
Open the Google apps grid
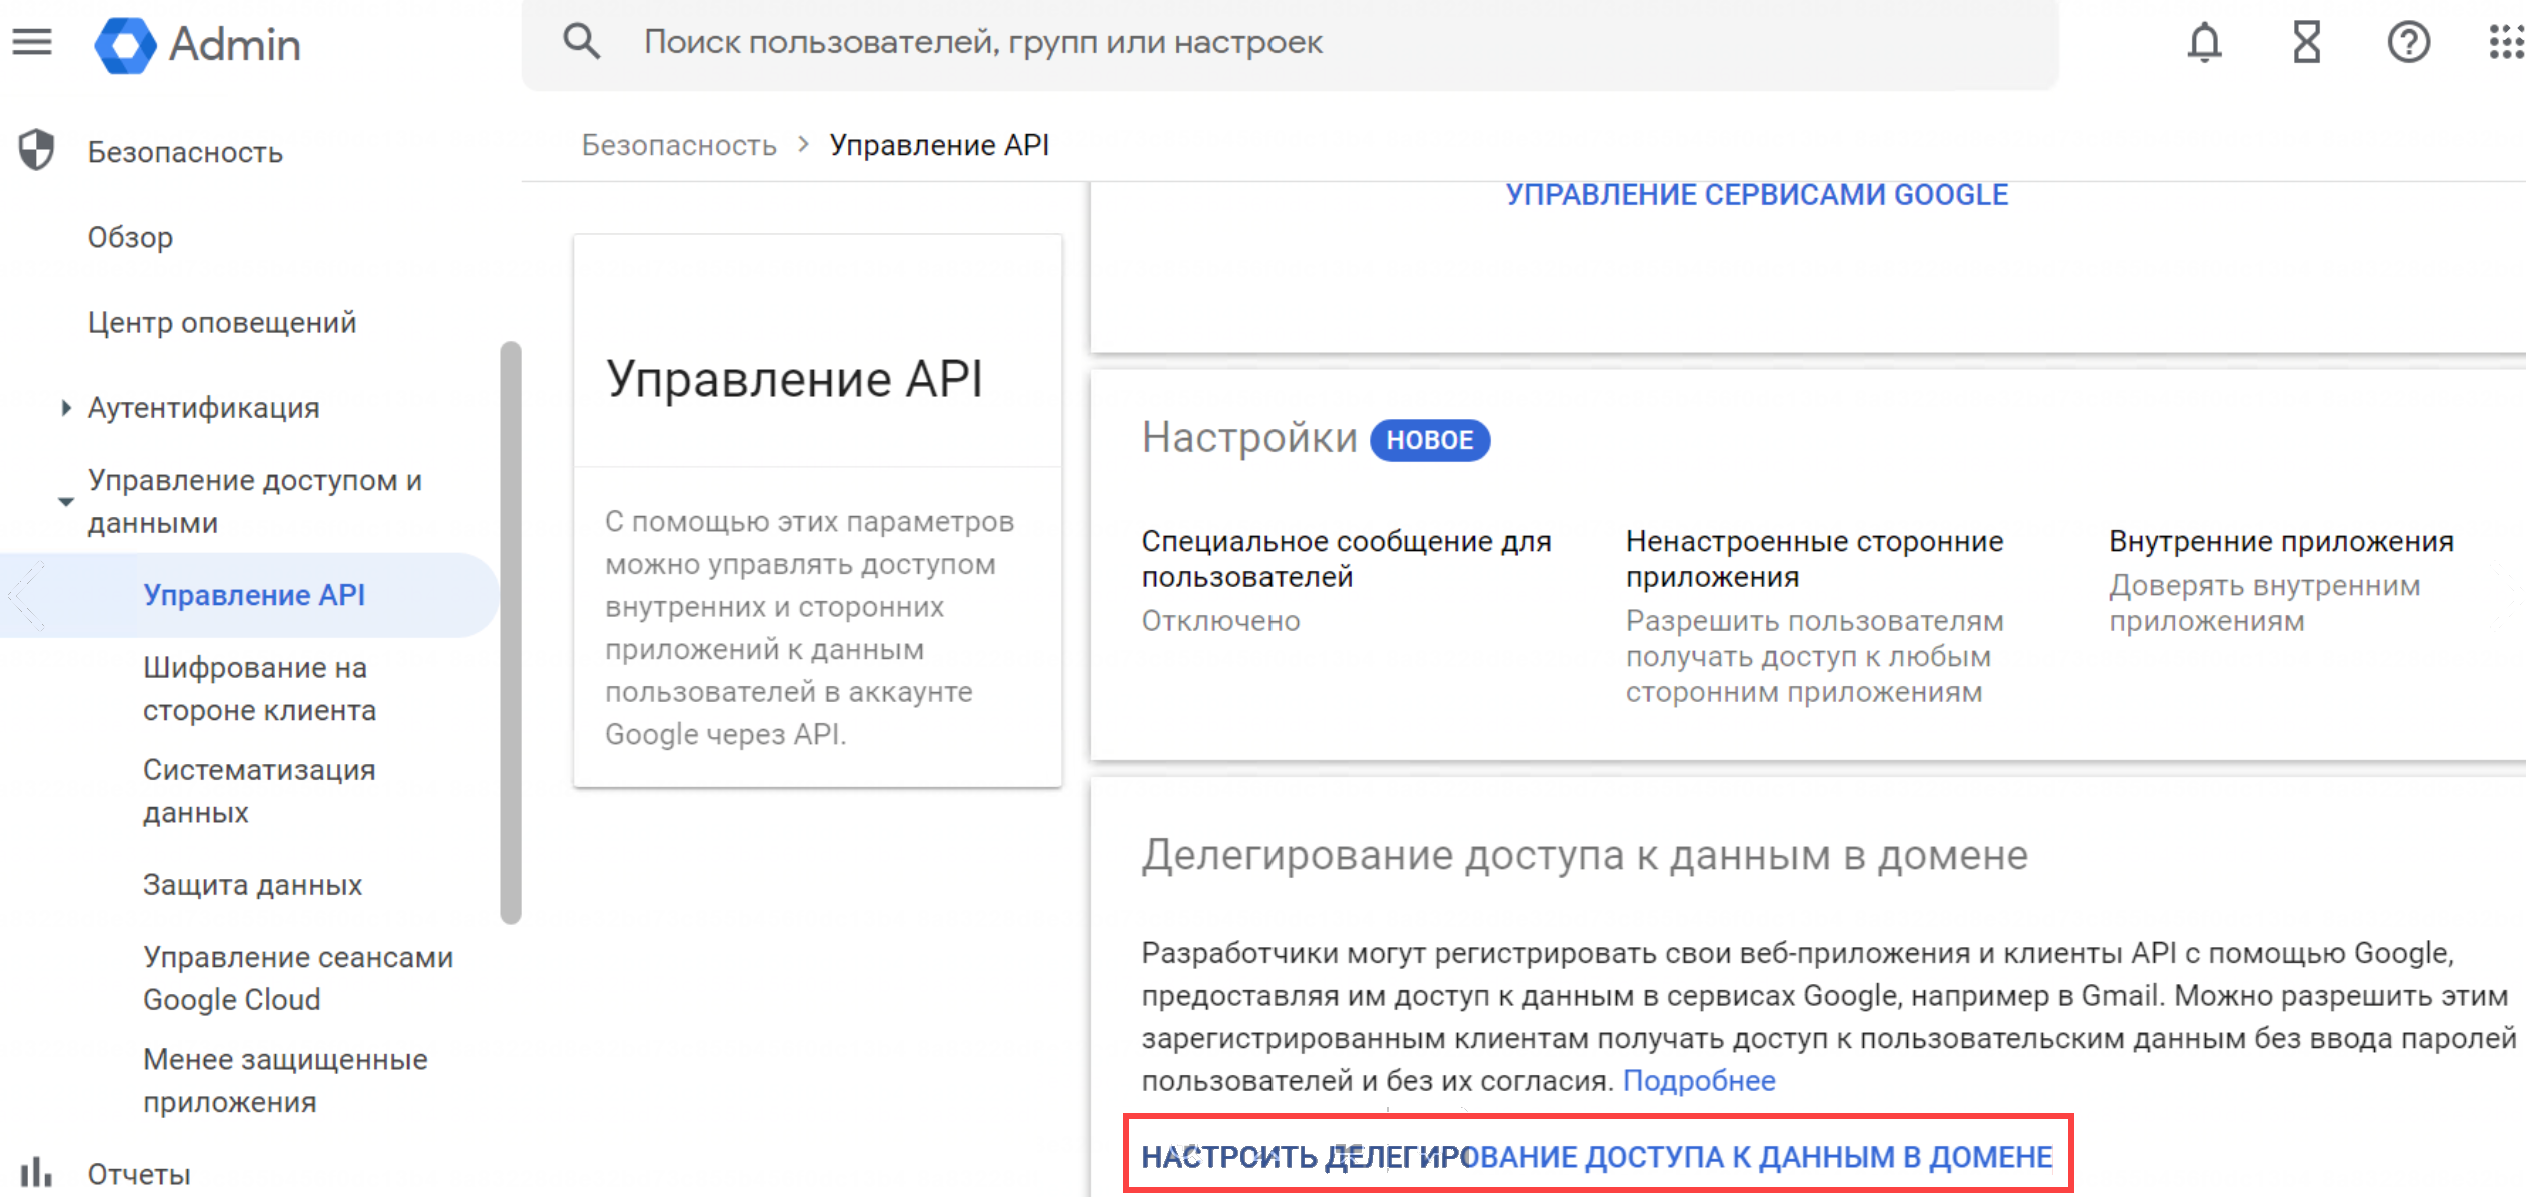click(x=2505, y=42)
